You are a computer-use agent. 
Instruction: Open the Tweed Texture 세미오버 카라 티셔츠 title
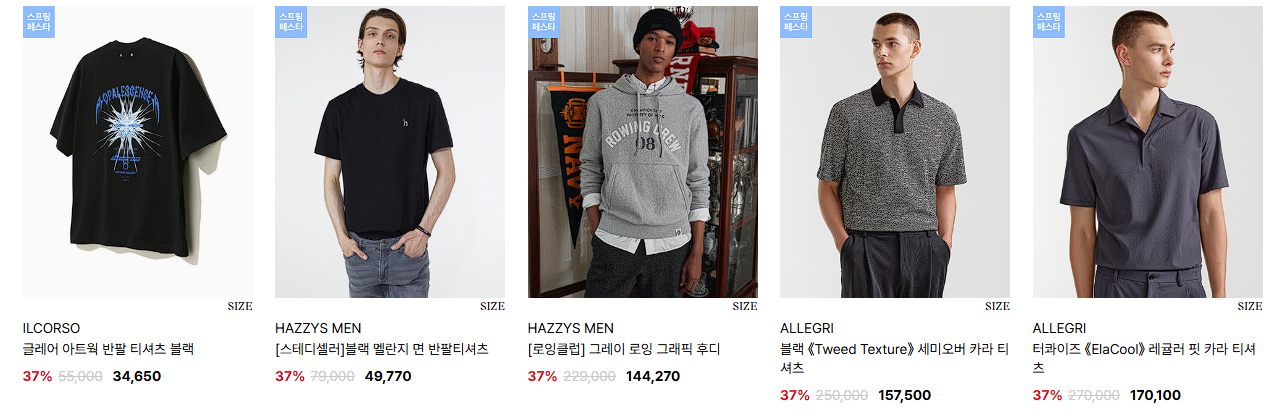point(894,358)
